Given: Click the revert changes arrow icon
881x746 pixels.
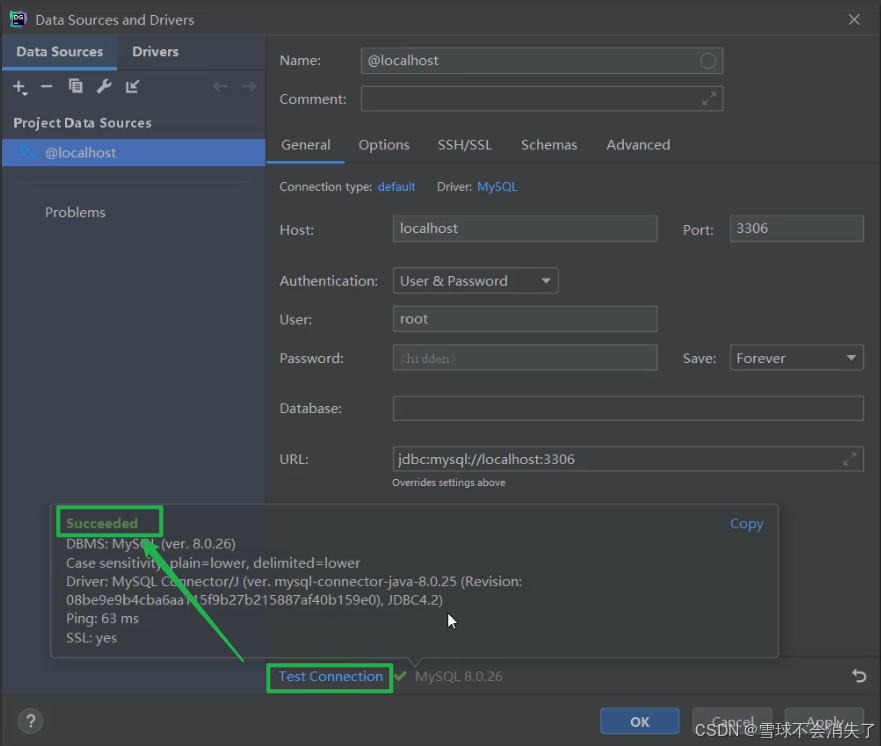Looking at the screenshot, I should [859, 675].
